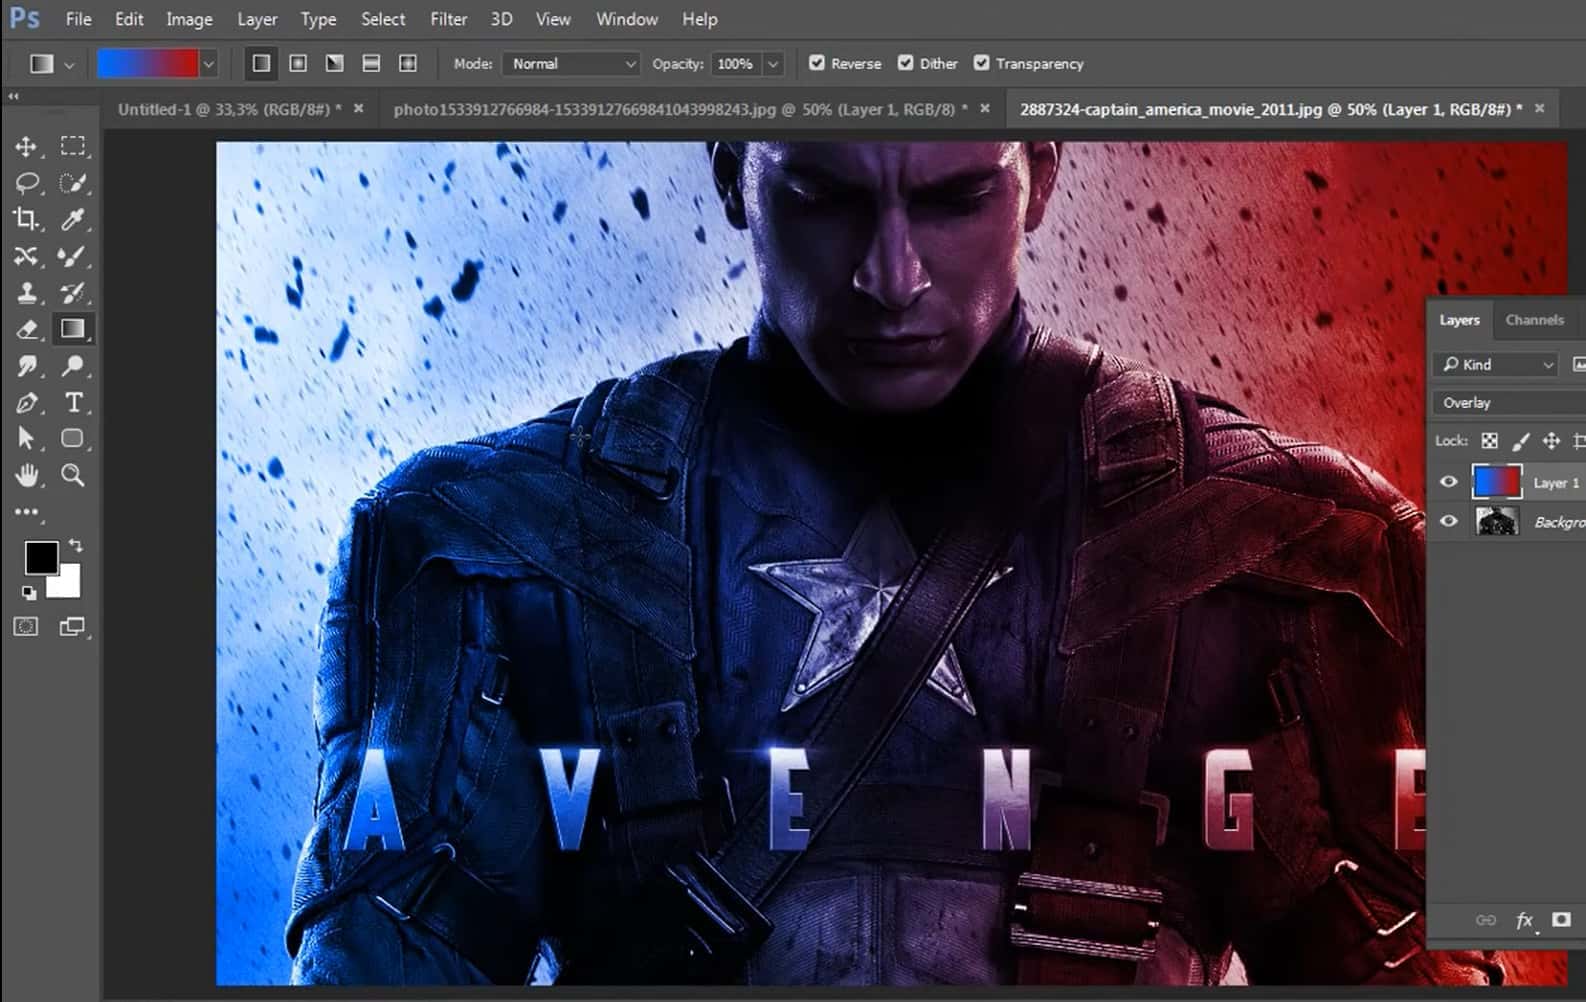The image size is (1586, 1002).
Task: Select the Patch healing tool
Action: (x=26, y=256)
